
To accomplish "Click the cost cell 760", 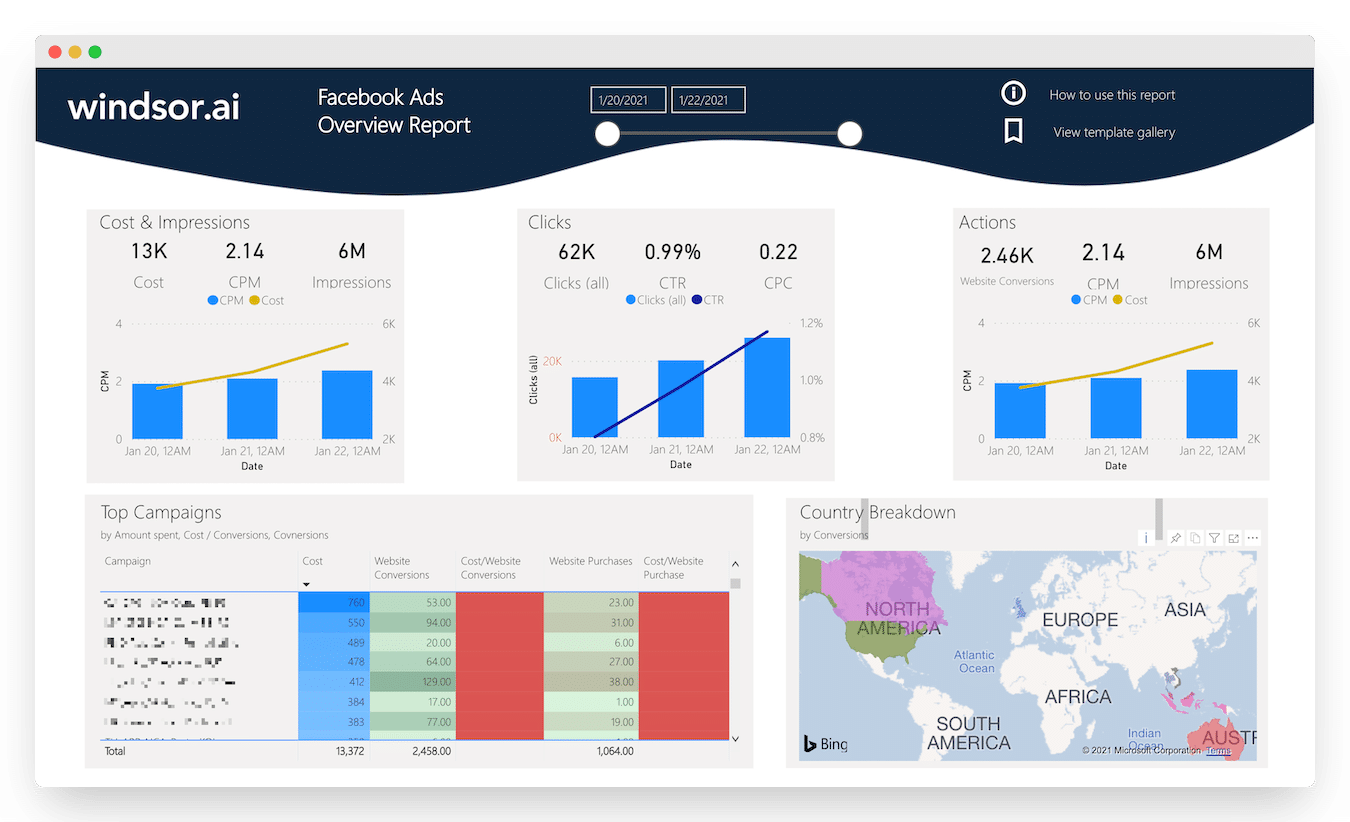I will pos(333,602).
